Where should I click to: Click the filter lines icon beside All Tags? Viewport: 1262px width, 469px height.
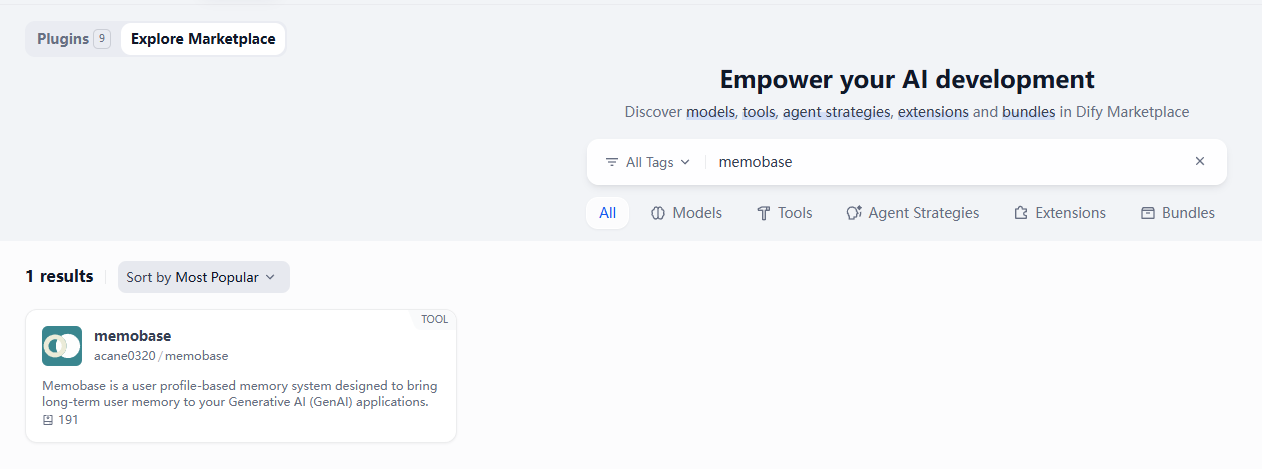click(612, 162)
